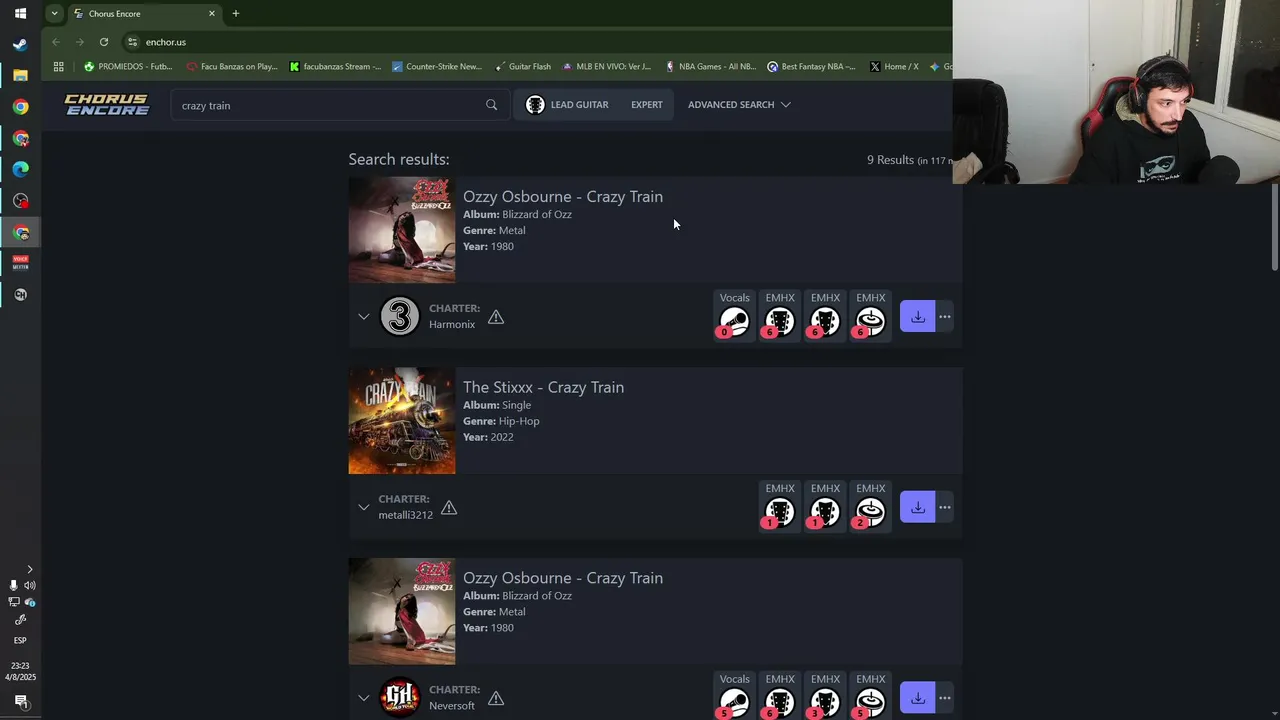Open the Facu Banzas on Play bookmark

(232, 67)
